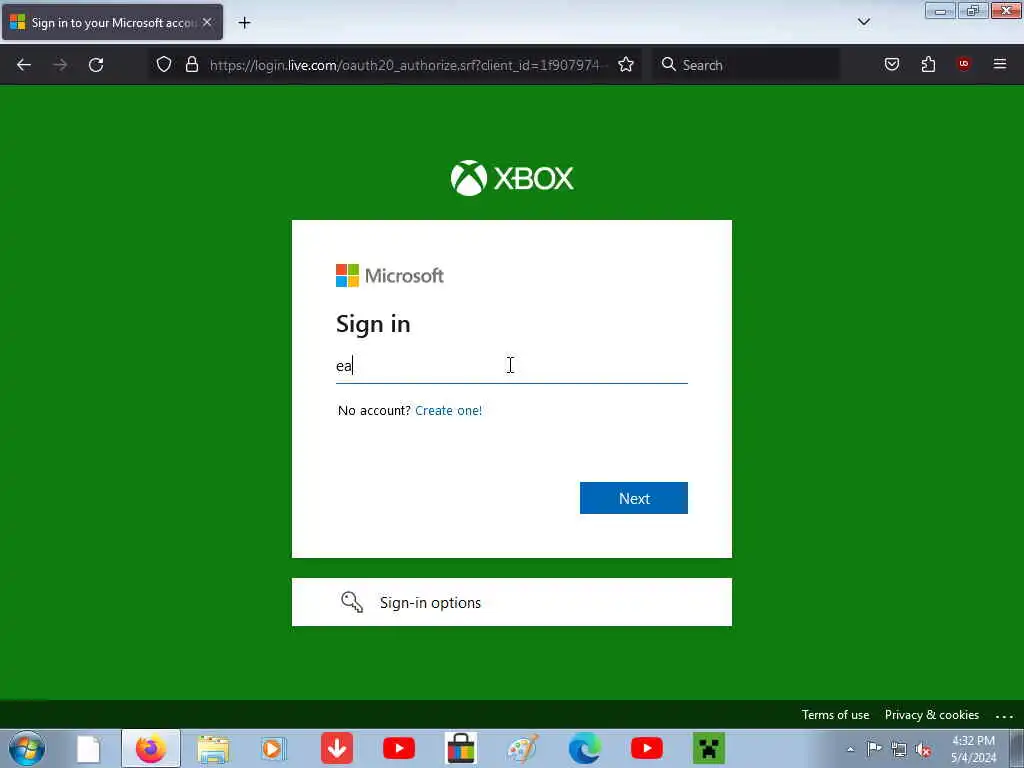Open the Action Center flag tray icon

click(x=874, y=748)
